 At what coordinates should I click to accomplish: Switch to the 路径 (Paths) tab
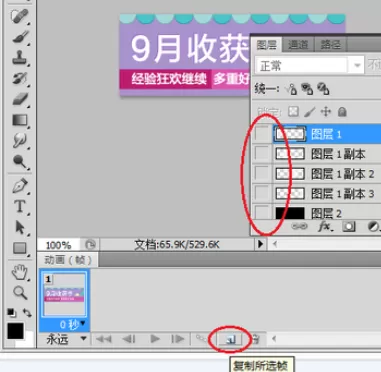coord(330,45)
